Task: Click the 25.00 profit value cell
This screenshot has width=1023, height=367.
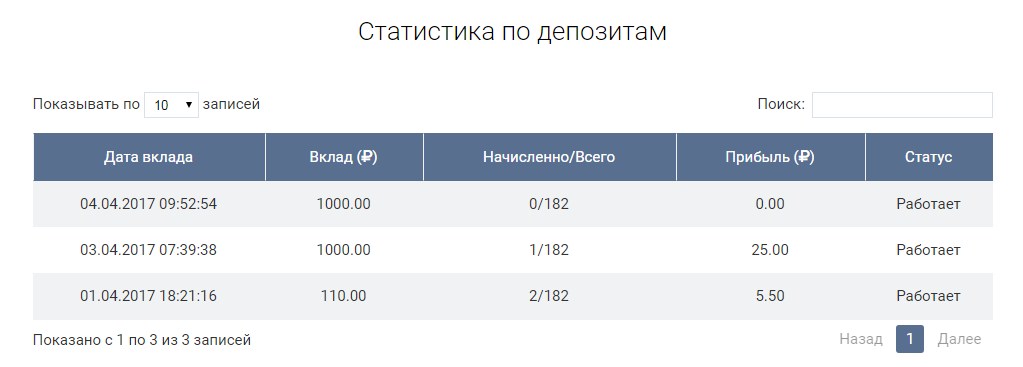Action: pos(770,250)
